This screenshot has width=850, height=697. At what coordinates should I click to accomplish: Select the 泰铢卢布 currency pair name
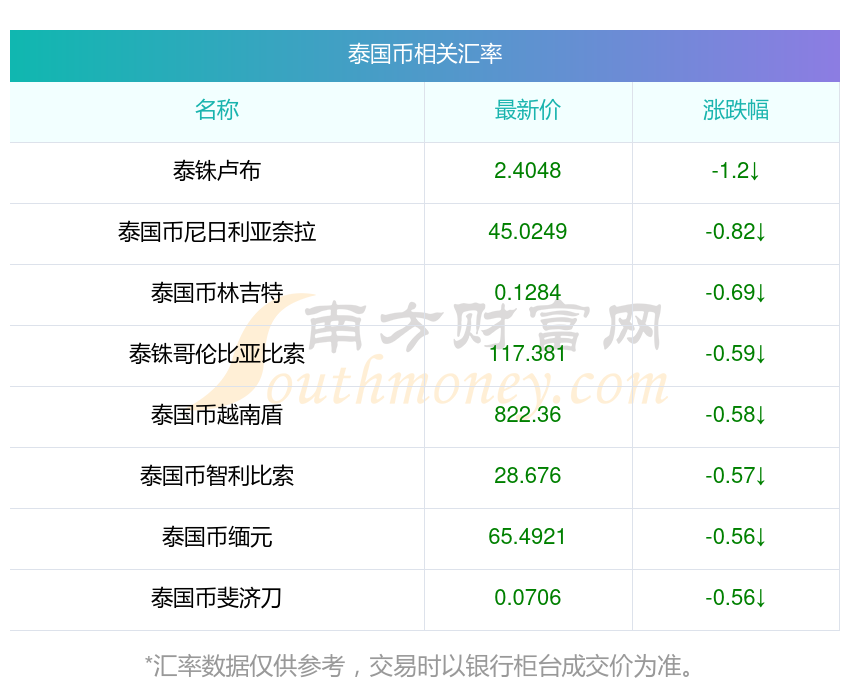click(x=217, y=171)
